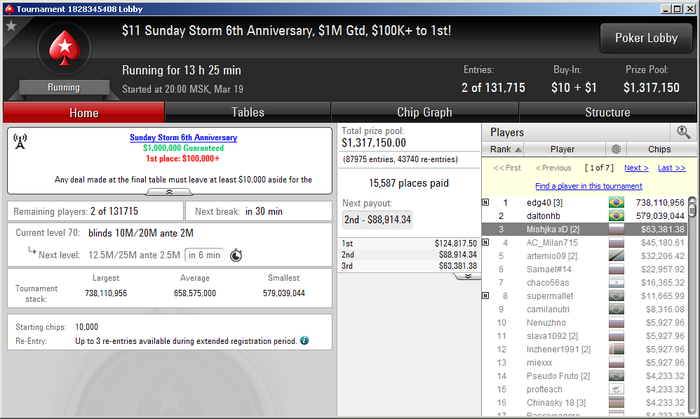This screenshot has height=419, width=700.
Task: Click Brazil flag for daltonhb
Action: pyautogui.click(x=617, y=216)
